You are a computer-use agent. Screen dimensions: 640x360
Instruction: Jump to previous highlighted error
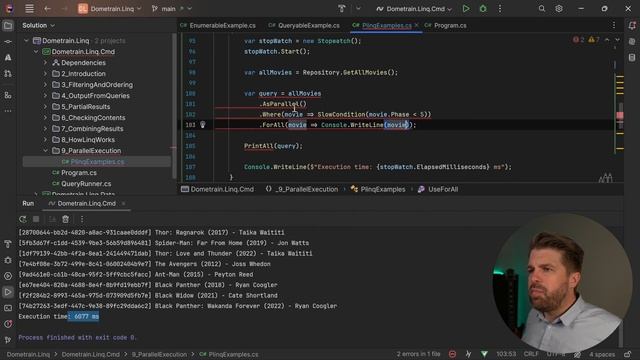(607, 40)
